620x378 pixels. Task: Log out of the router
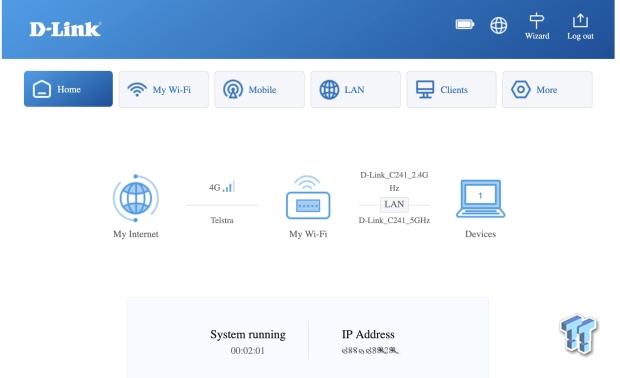580,26
